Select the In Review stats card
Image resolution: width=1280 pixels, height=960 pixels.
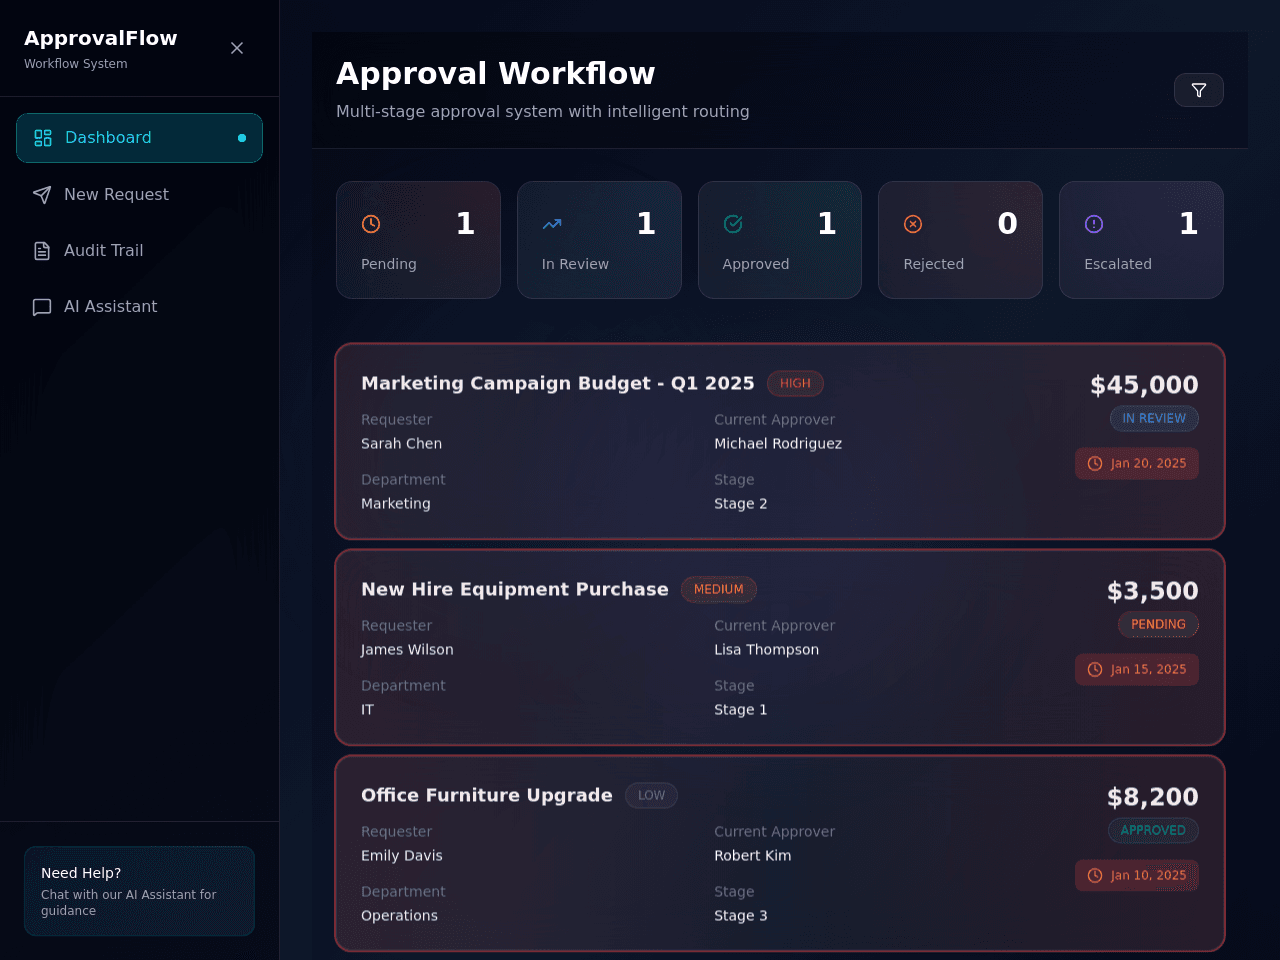(599, 240)
